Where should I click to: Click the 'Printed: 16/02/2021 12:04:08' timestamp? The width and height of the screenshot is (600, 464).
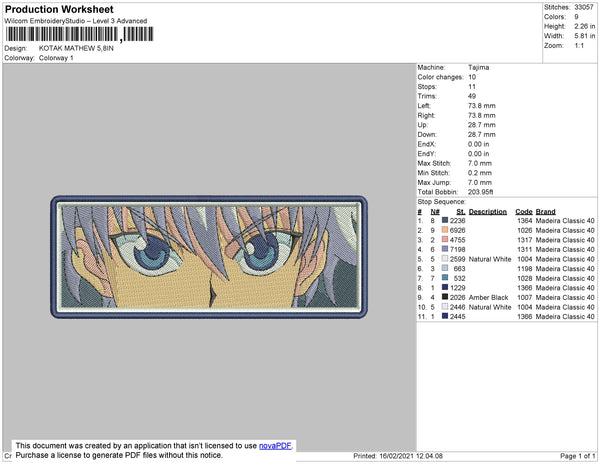pyautogui.click(x=398, y=456)
